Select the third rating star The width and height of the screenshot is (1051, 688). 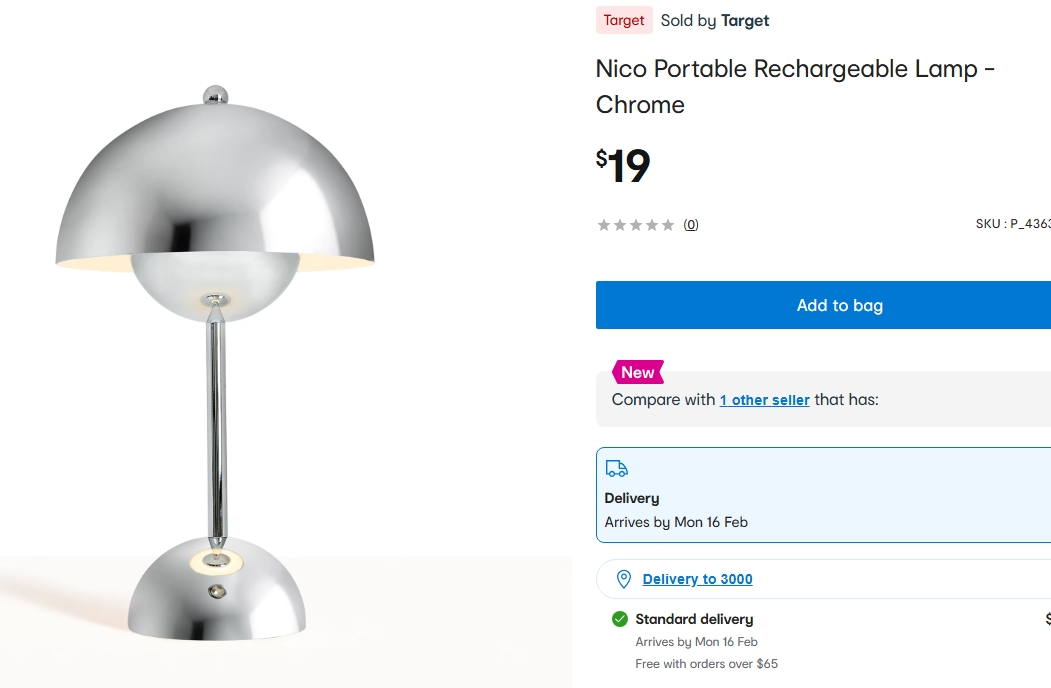coord(636,225)
